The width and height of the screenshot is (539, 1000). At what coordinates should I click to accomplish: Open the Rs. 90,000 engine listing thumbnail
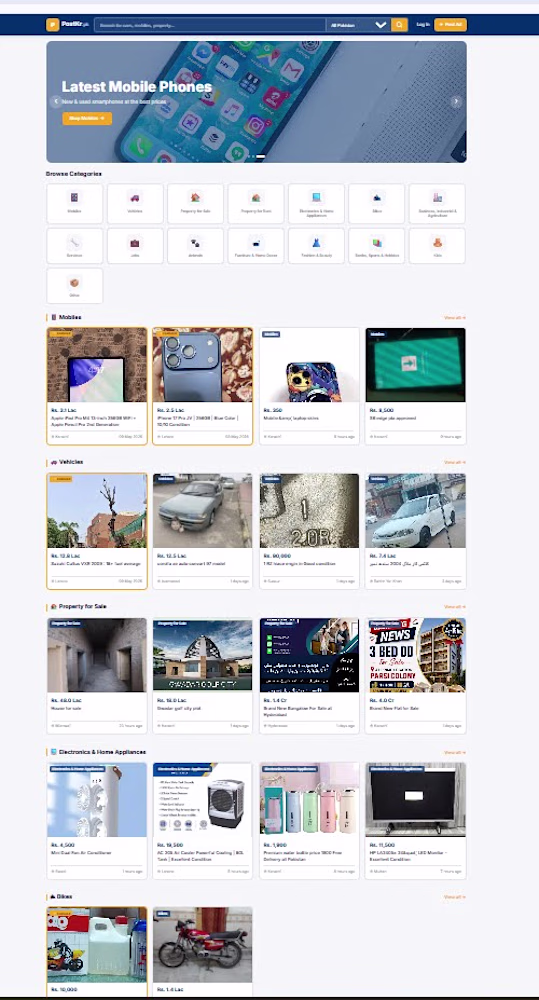coord(309,510)
